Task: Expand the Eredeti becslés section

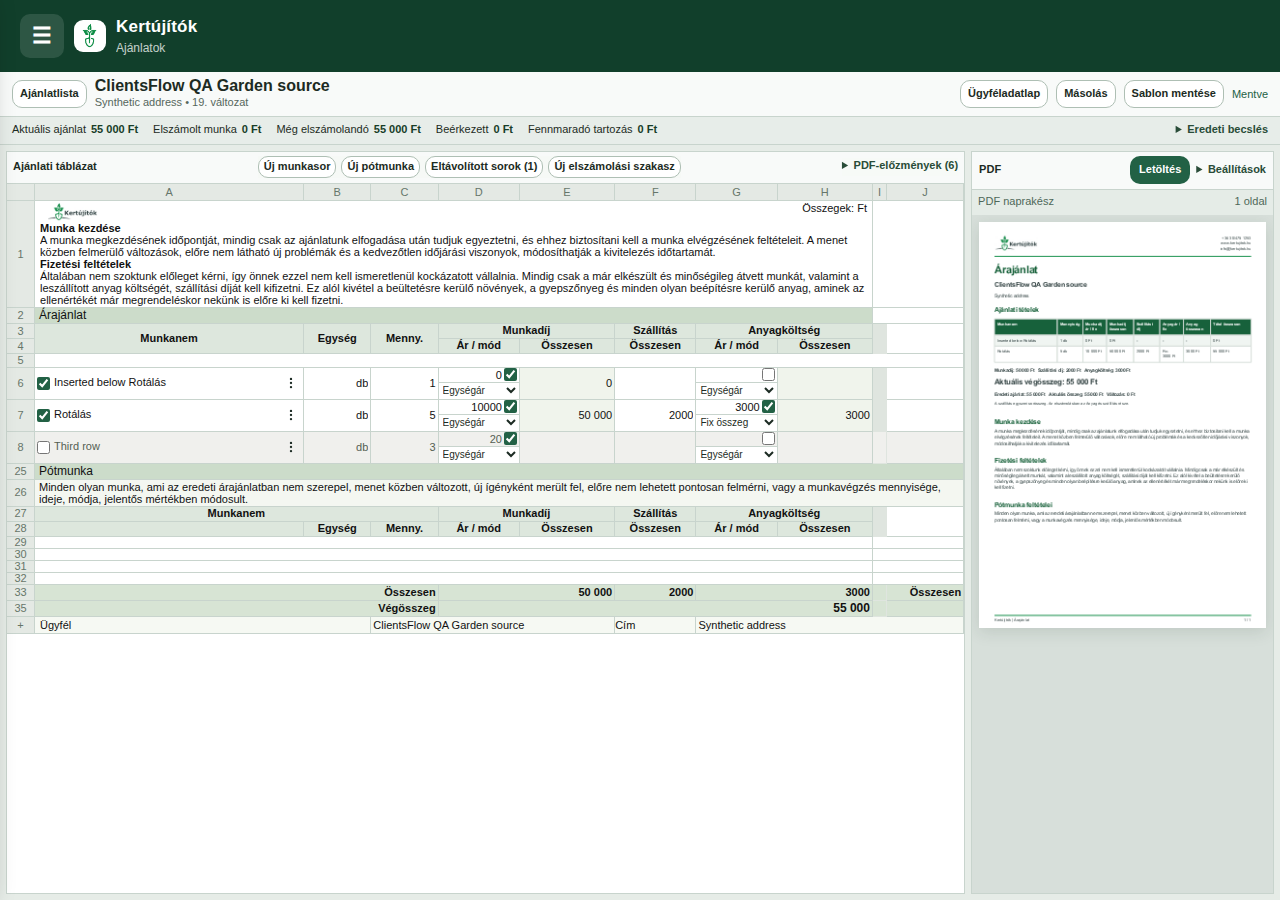Action: (1221, 129)
